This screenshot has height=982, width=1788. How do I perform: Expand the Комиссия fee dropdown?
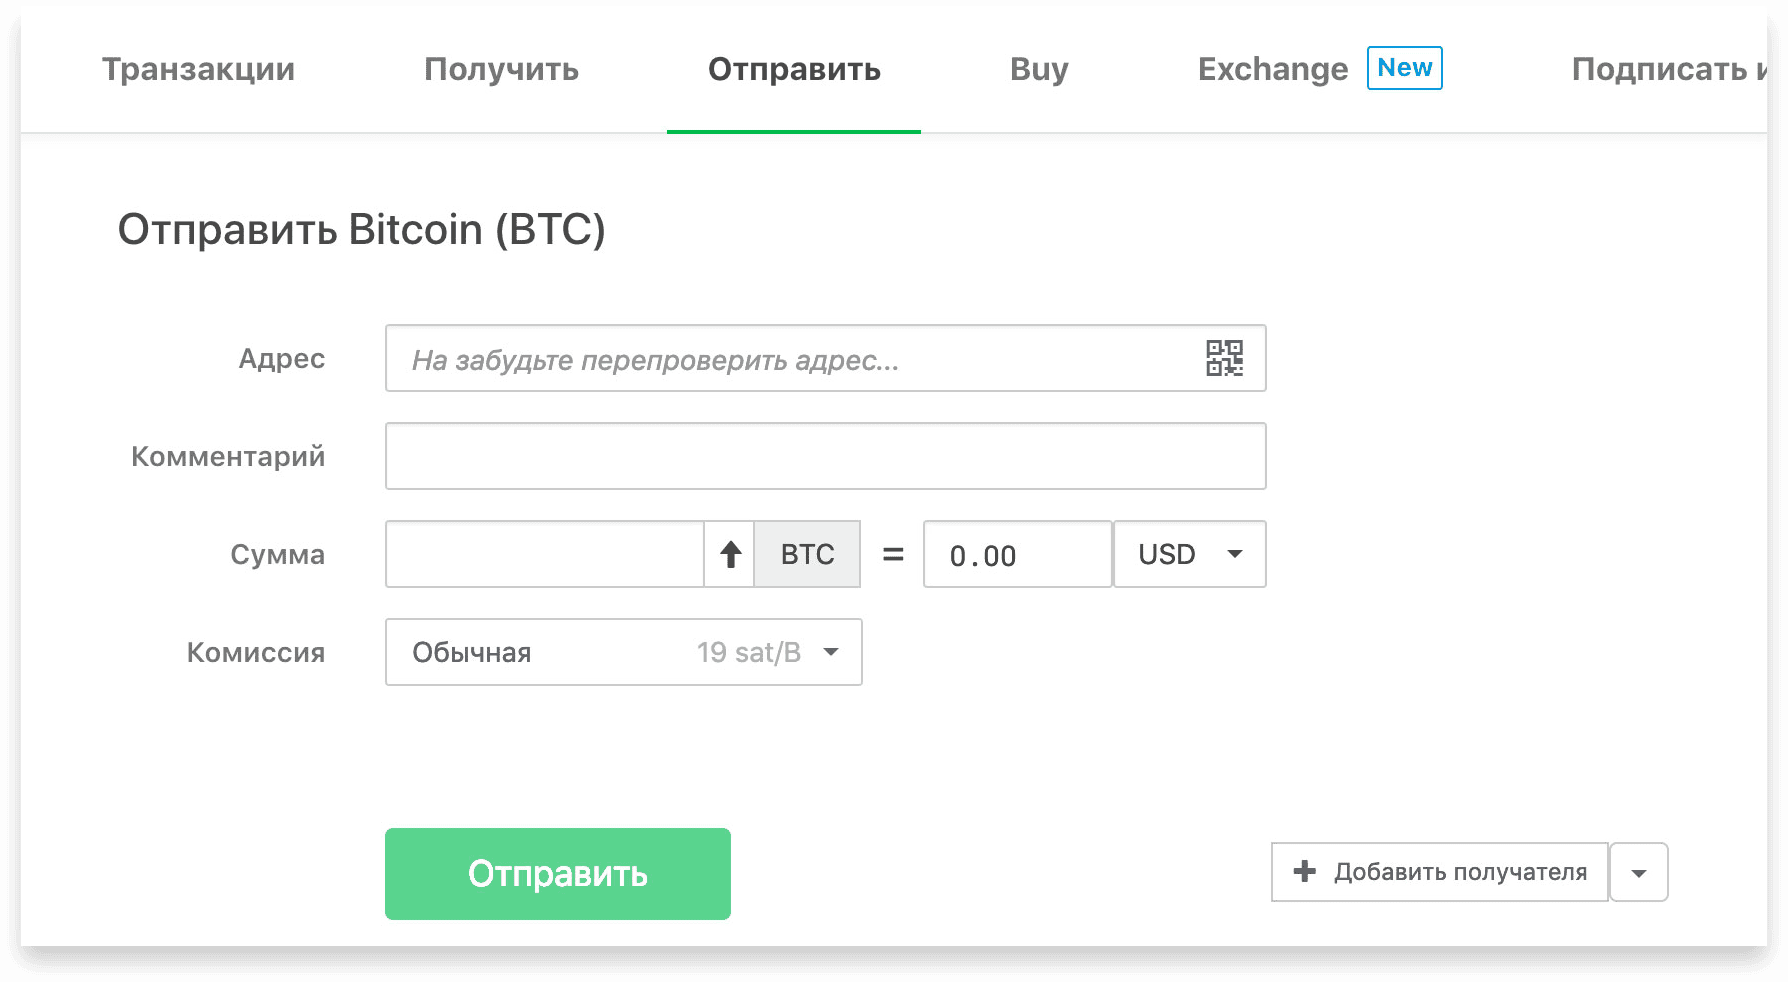coord(624,652)
